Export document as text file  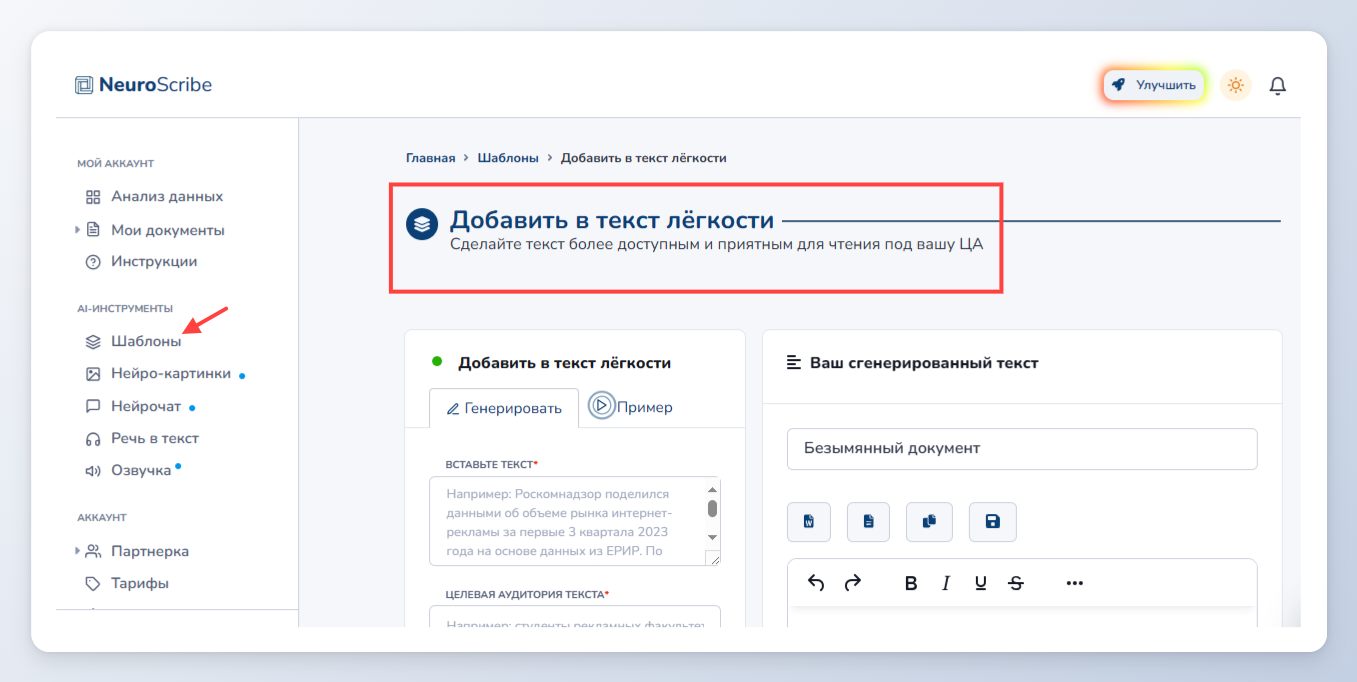868,522
